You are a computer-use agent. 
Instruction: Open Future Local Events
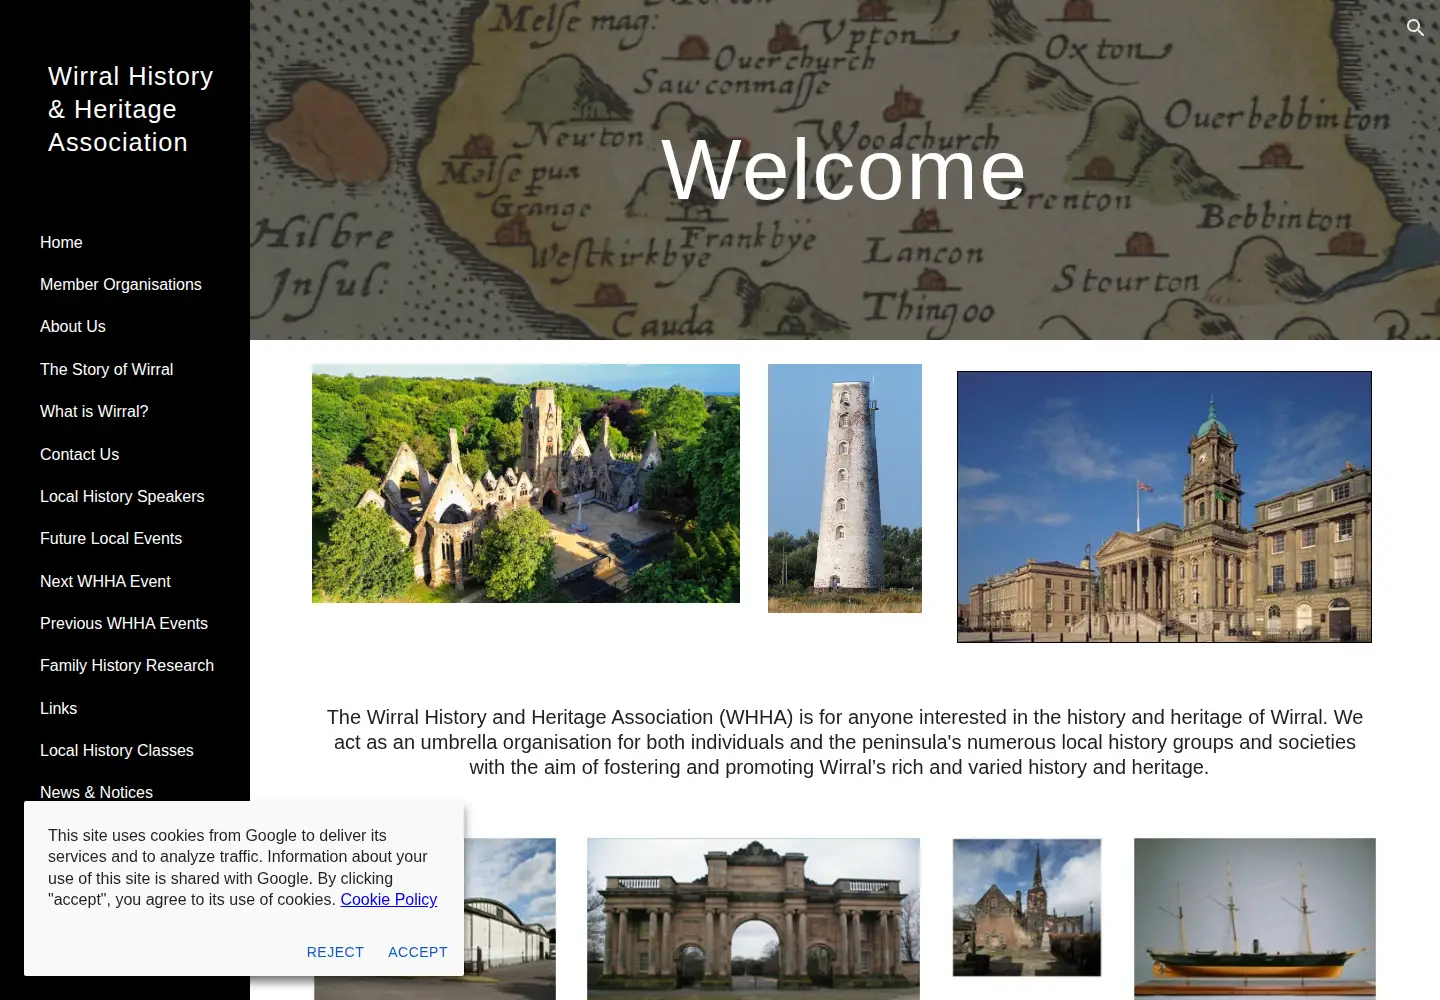point(111,538)
